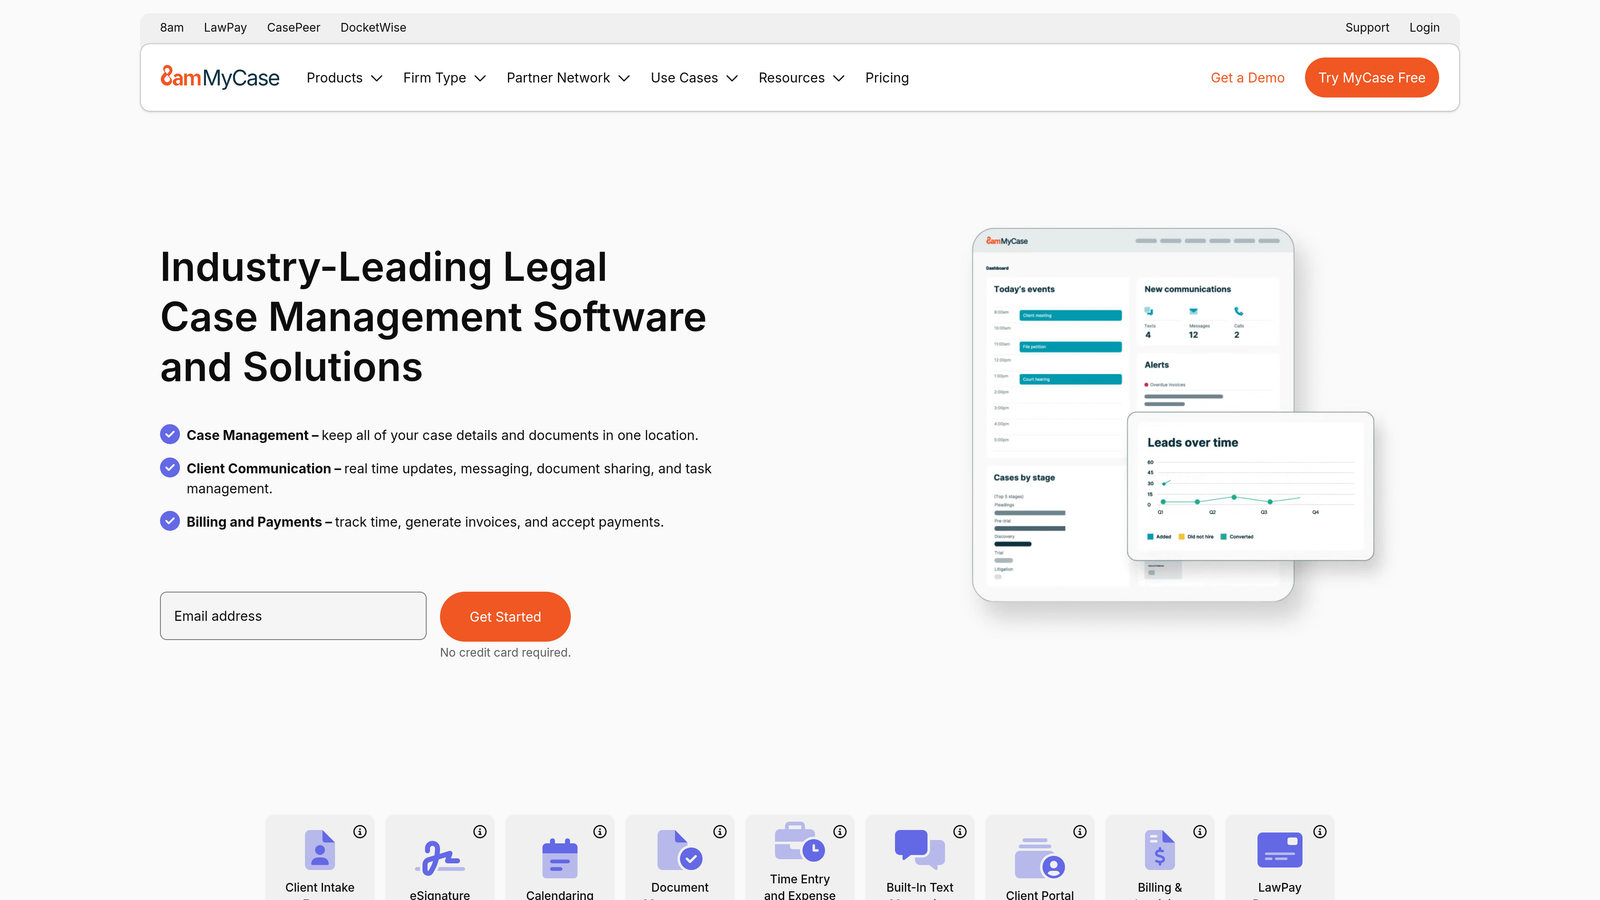Open the Time Entry and Expense icon
Viewport: 1600px width, 900px height.
click(800, 842)
